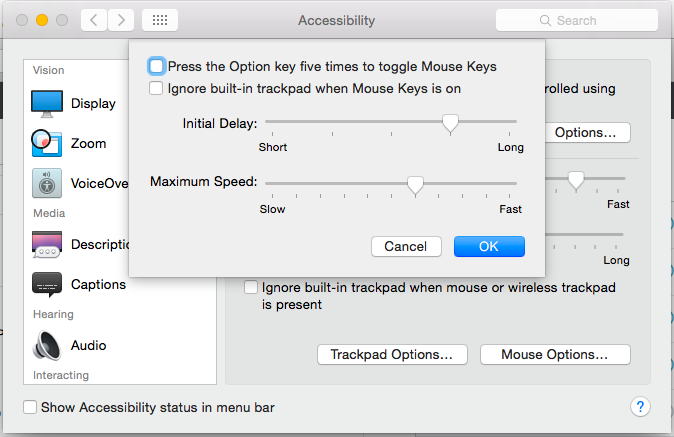Image resolution: width=674 pixels, height=437 pixels.
Task: Select the Zoom icon in sidebar
Action: pyautogui.click(x=47, y=144)
